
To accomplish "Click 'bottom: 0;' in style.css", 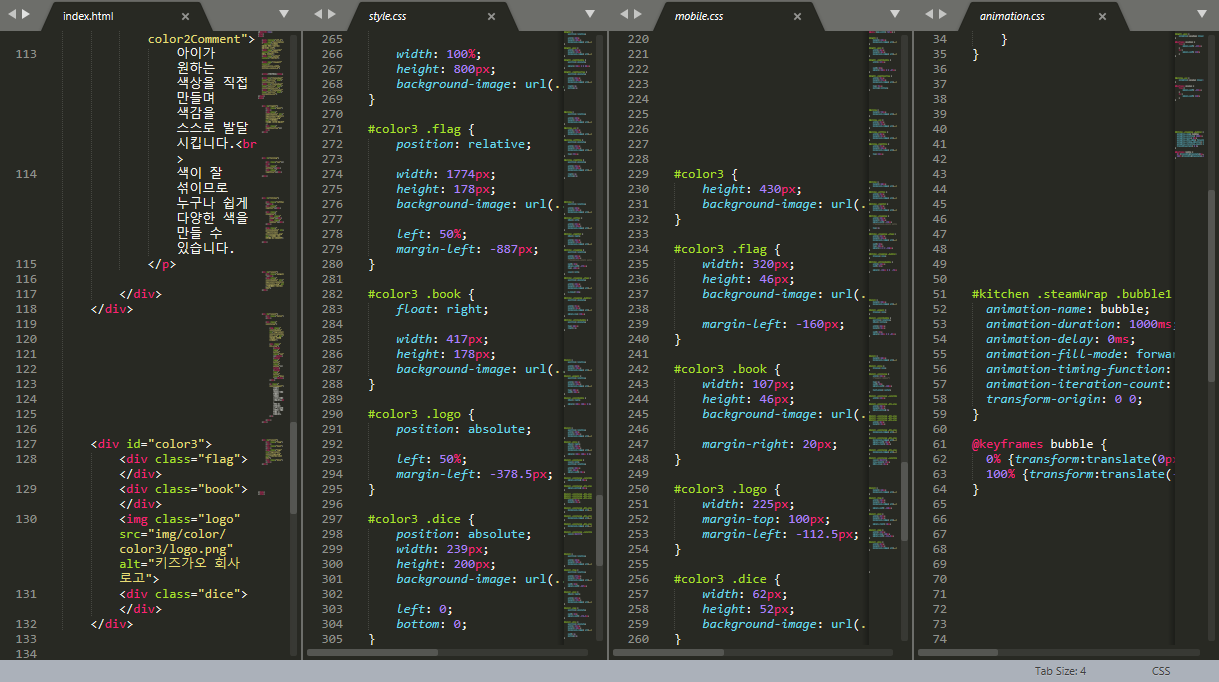I will click(x=431, y=624).
